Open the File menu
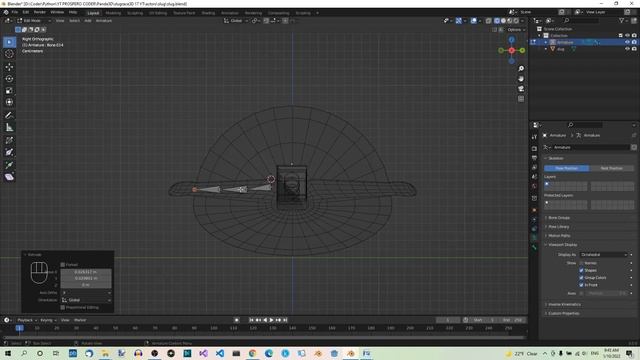 pyautogui.click(x=15, y=12)
